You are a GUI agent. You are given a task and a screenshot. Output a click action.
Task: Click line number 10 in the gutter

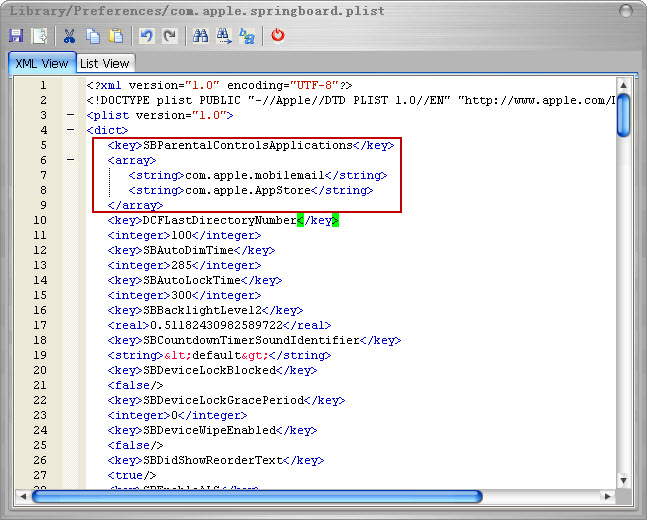pyautogui.click(x=40, y=220)
